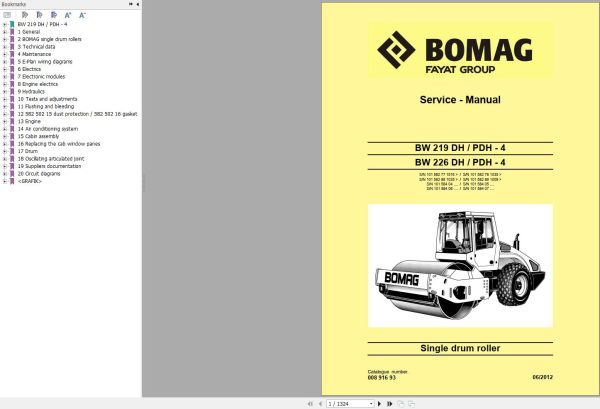Jump to the last page
This screenshot has height=409, width=600.
[390, 404]
